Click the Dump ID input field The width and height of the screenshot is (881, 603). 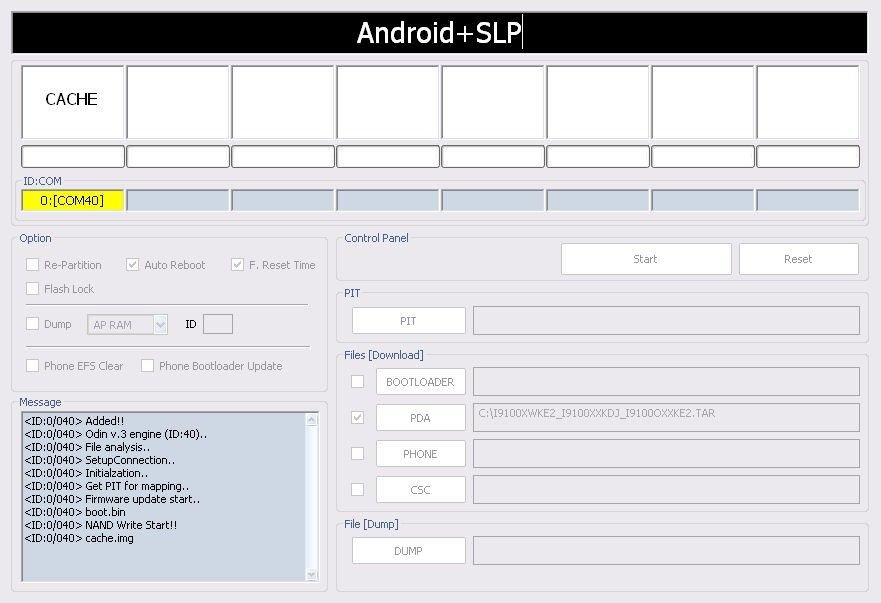[218, 324]
